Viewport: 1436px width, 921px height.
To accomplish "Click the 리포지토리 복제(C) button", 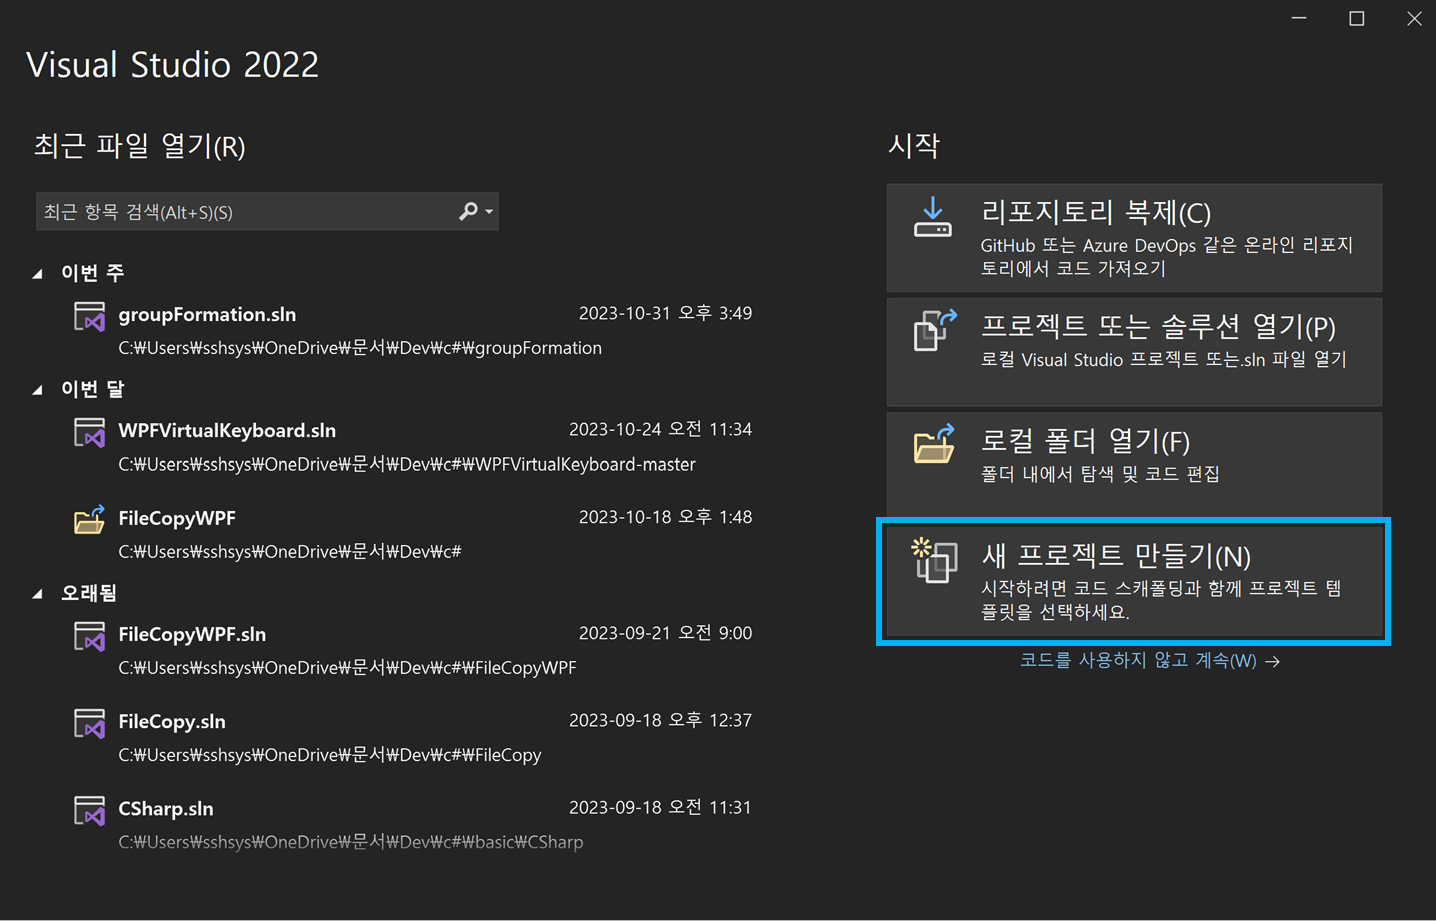I will (1134, 238).
